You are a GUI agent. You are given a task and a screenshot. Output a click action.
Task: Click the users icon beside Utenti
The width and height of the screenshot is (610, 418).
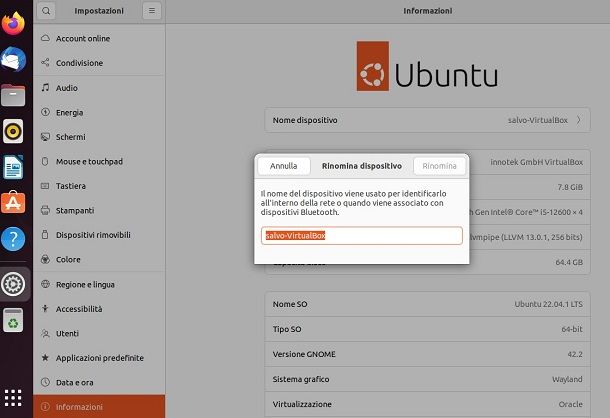point(46,333)
